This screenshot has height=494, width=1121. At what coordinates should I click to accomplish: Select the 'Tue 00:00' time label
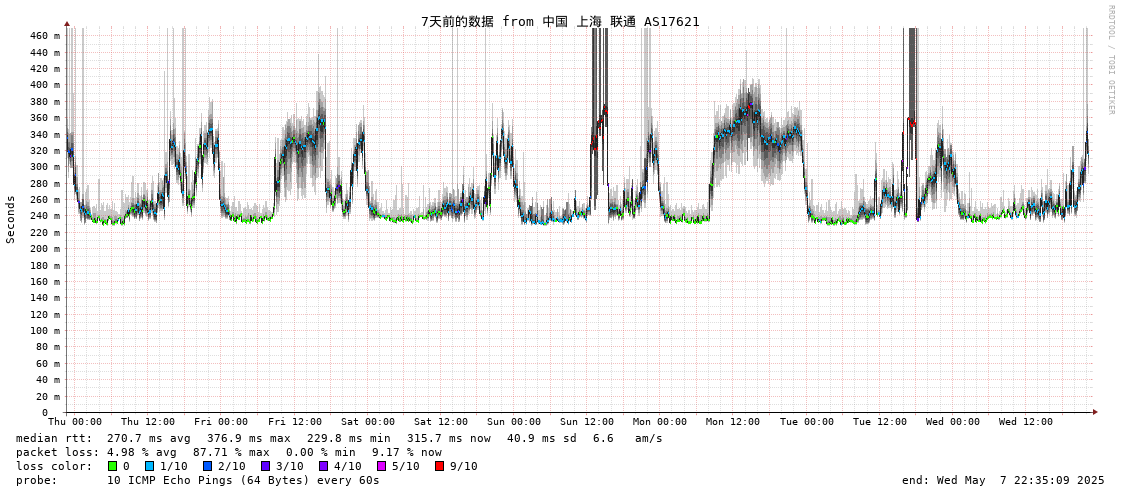coord(806,422)
